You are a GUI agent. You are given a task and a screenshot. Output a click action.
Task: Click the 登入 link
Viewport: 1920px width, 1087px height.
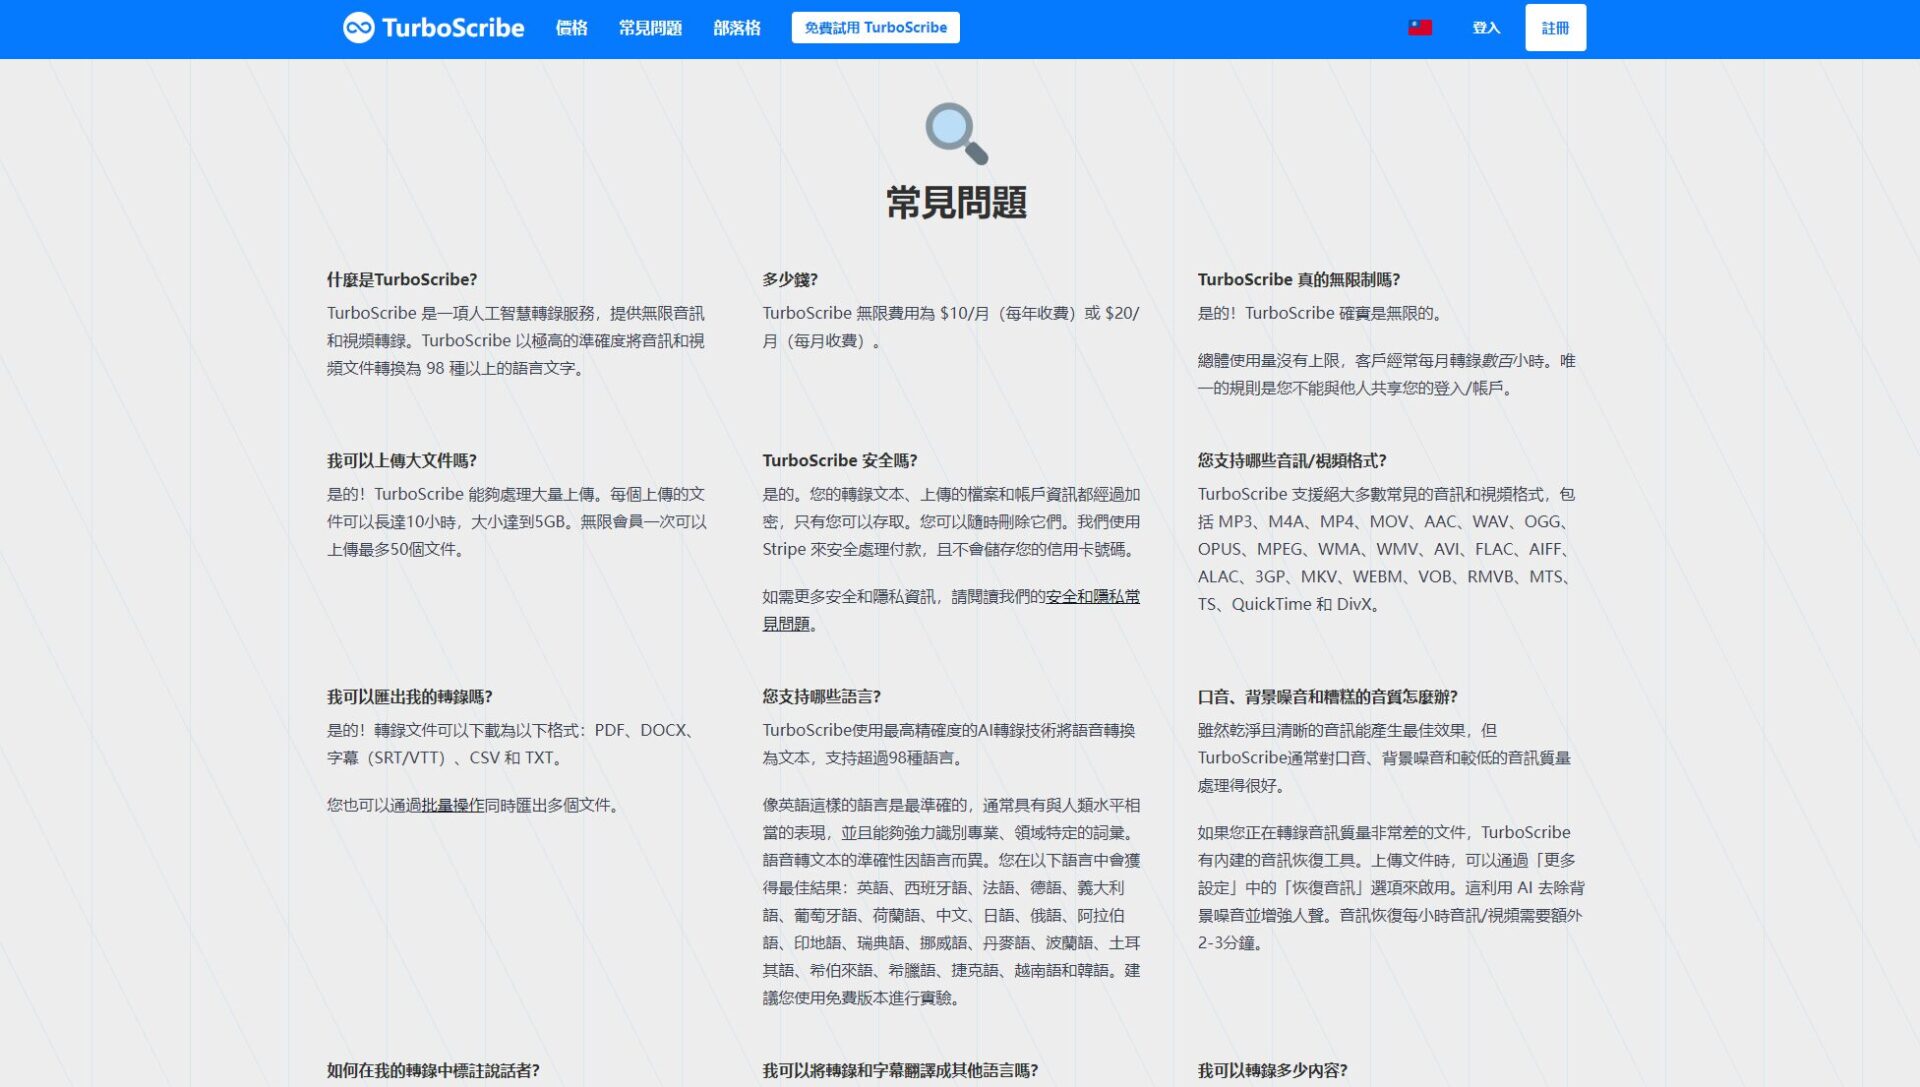1486,28
